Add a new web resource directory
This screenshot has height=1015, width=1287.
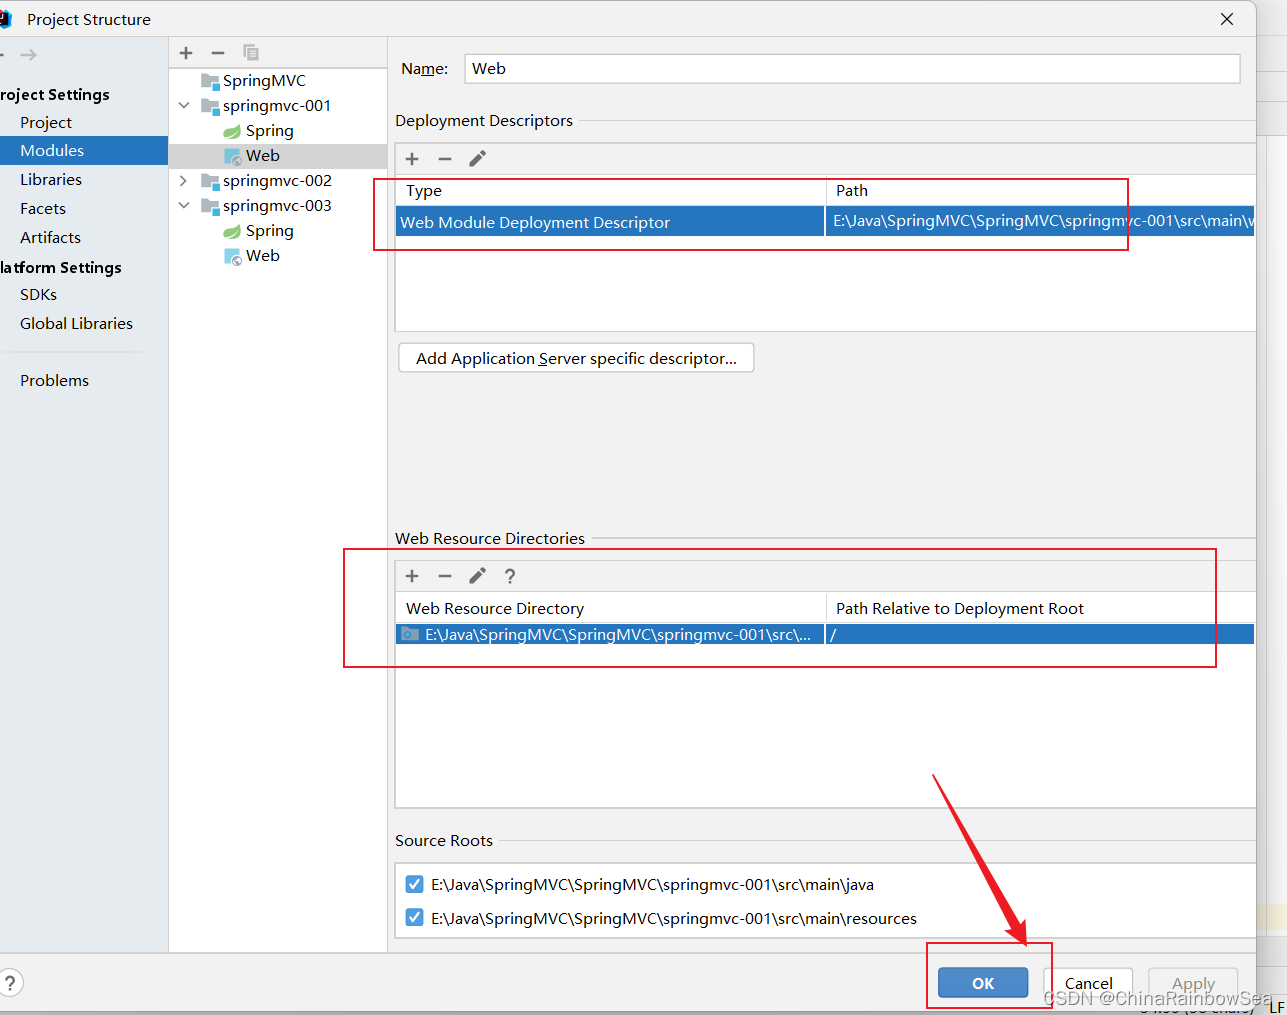coord(412,576)
